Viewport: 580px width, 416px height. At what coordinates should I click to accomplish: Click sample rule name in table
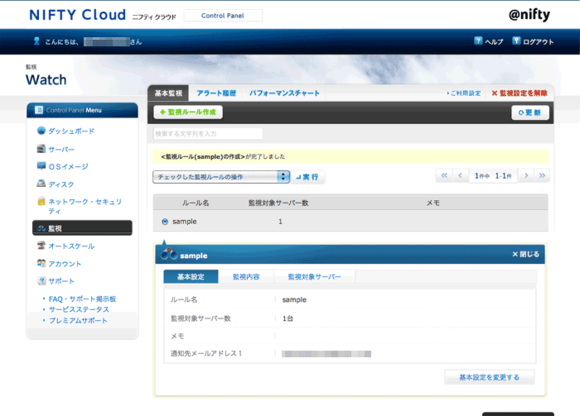(x=184, y=221)
